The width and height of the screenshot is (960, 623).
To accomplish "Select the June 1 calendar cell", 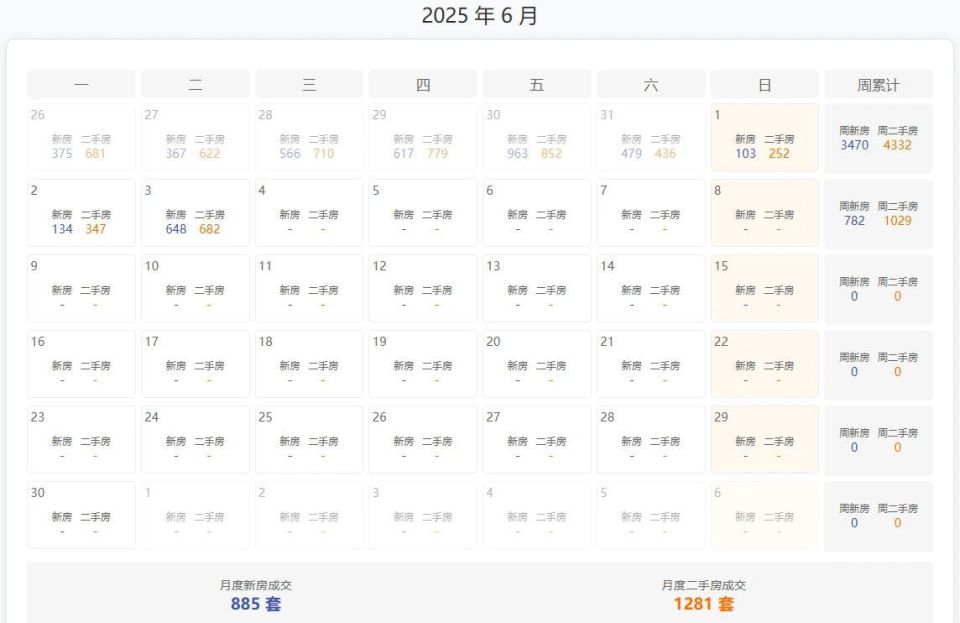I will pos(765,137).
